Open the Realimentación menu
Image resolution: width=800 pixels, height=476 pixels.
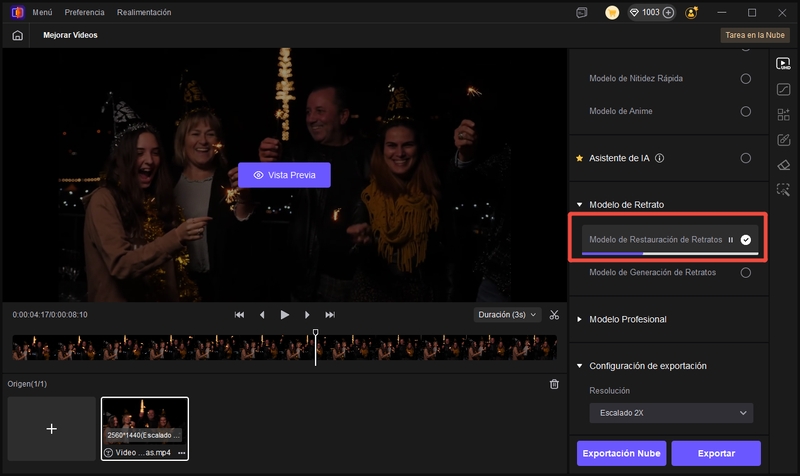(x=144, y=12)
